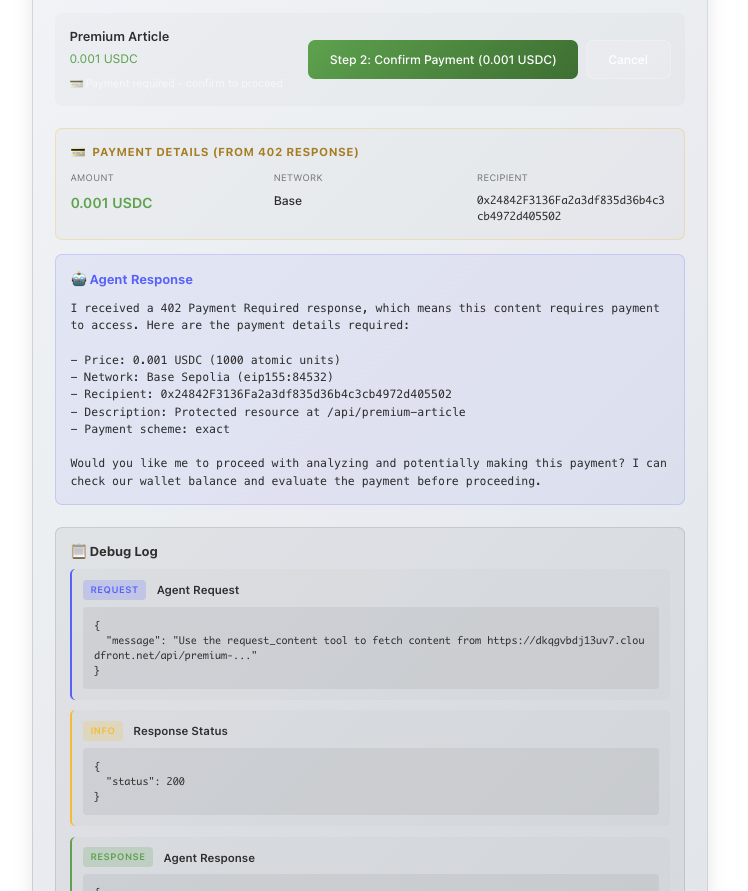
Task: Click the 0.001 USDC amount in Payment Details
Action: point(111,203)
